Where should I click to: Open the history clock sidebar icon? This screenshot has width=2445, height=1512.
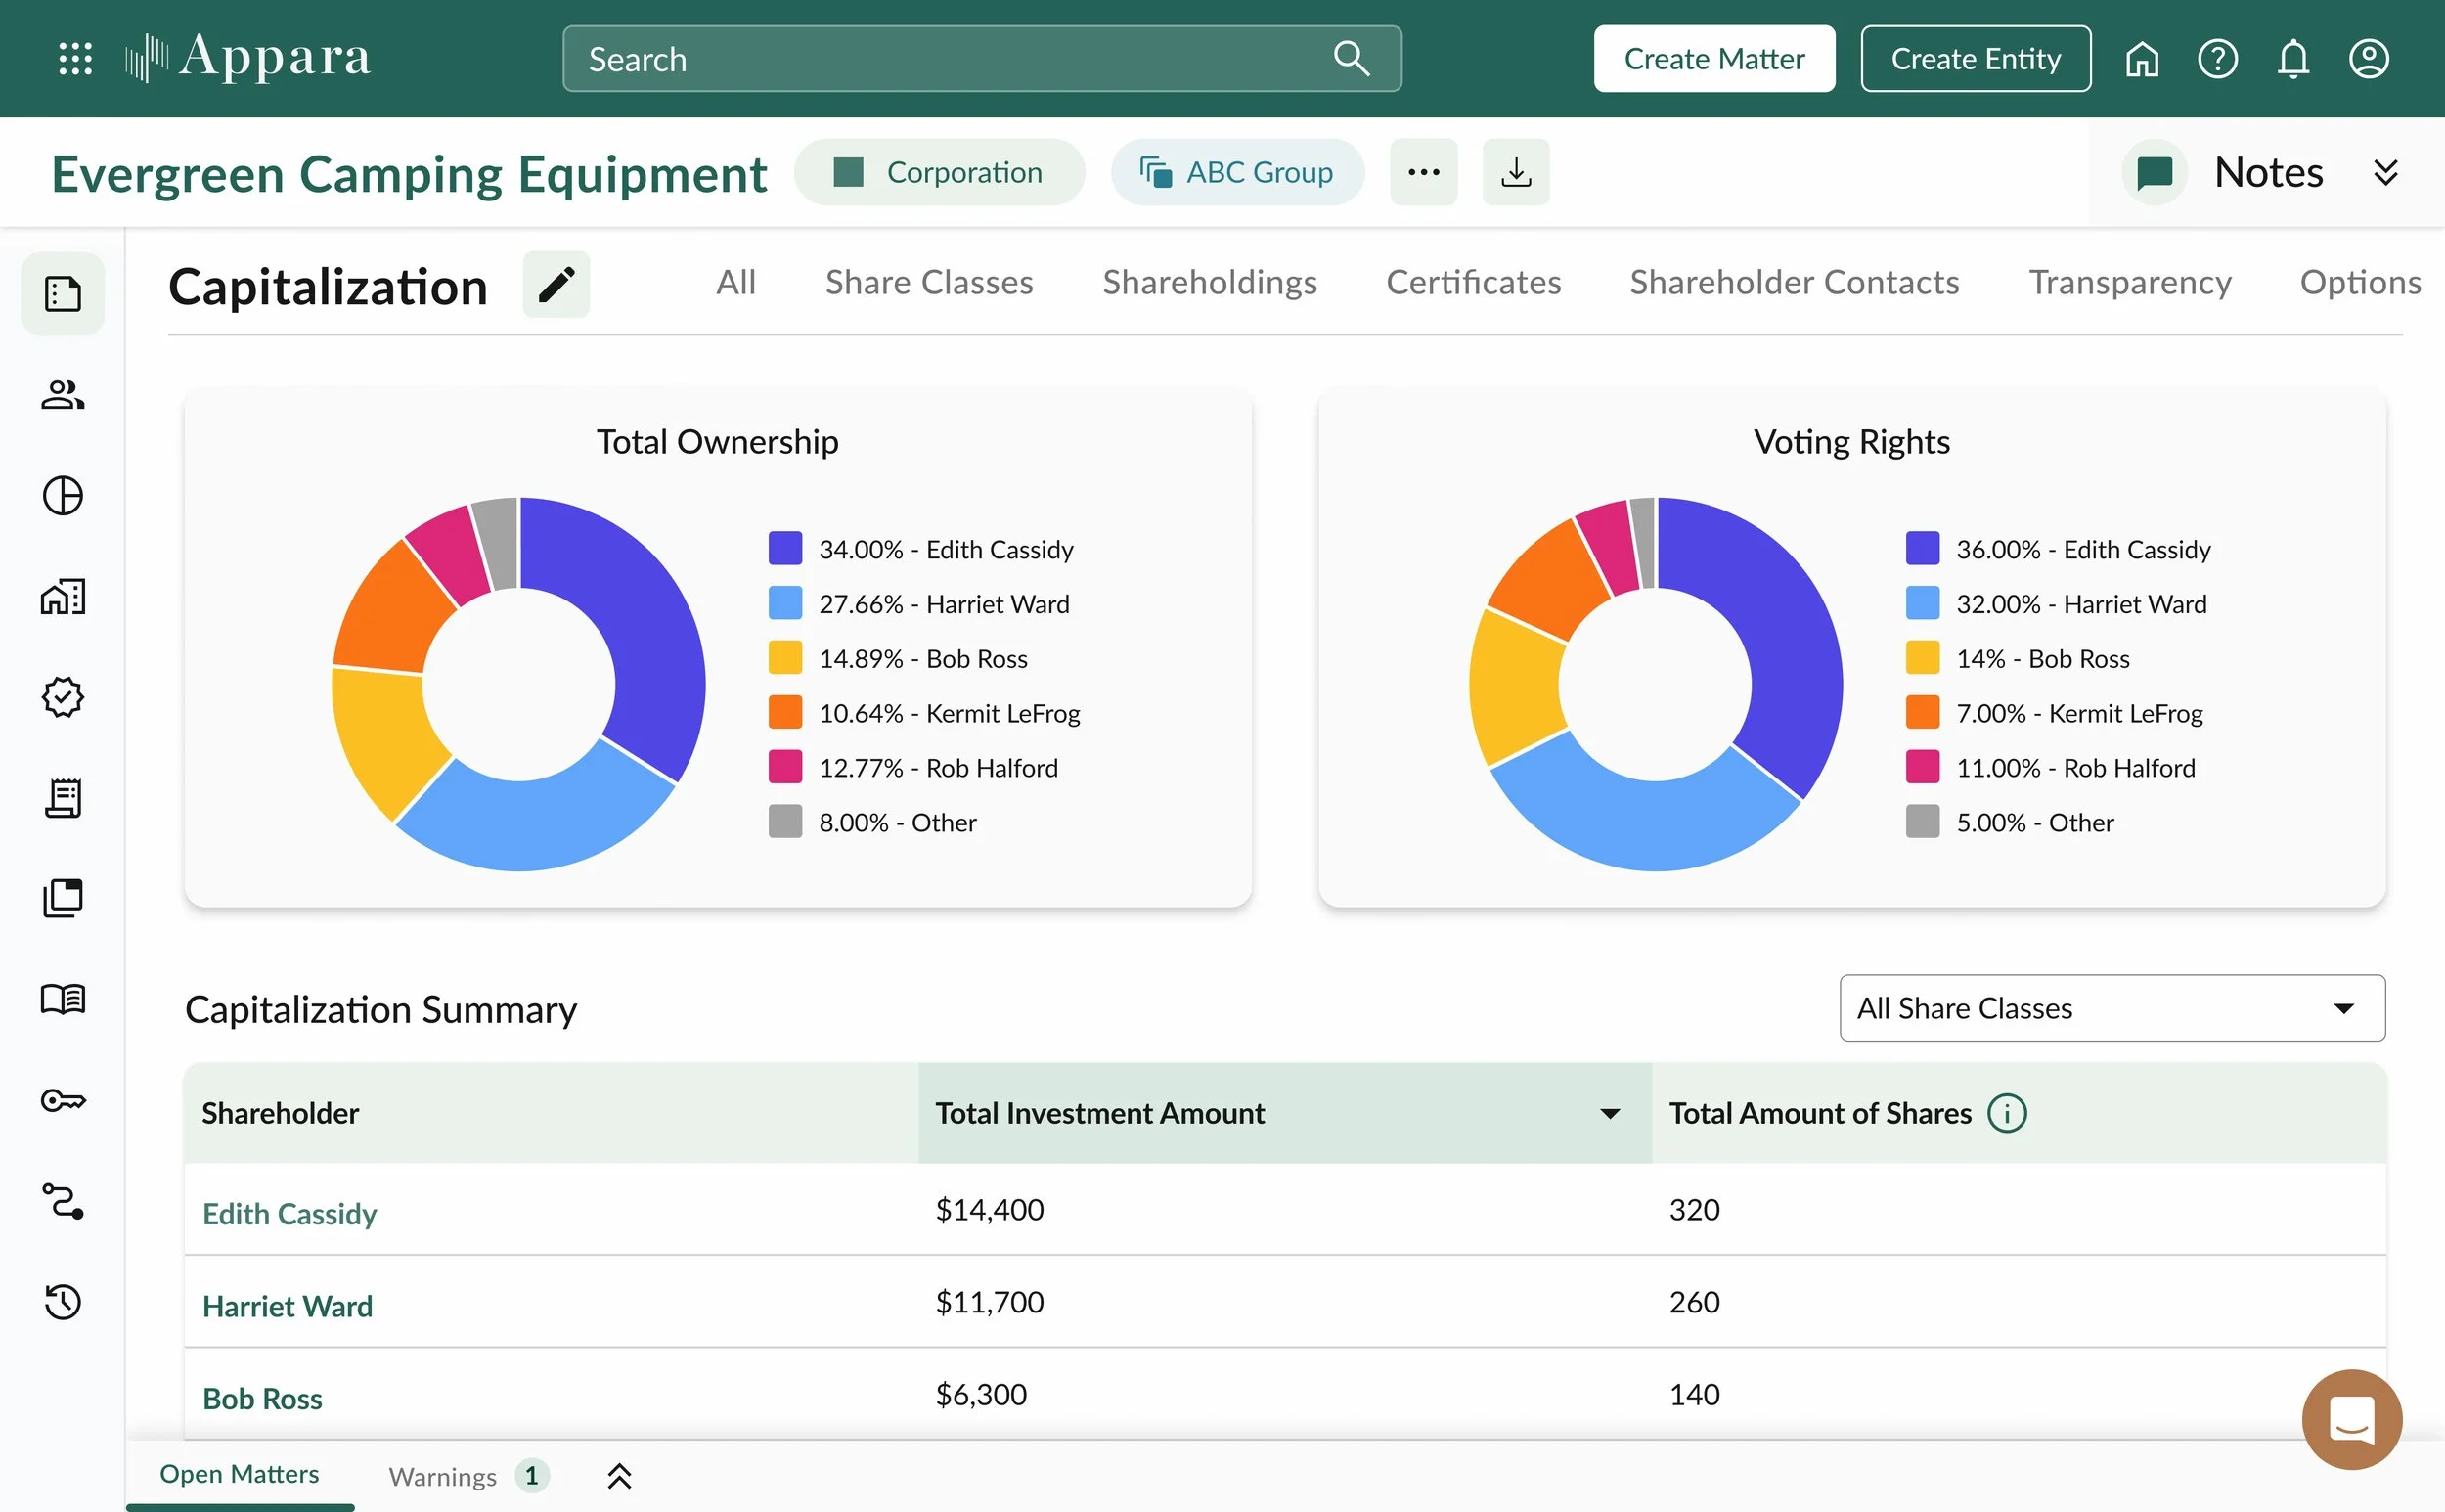point(63,1302)
